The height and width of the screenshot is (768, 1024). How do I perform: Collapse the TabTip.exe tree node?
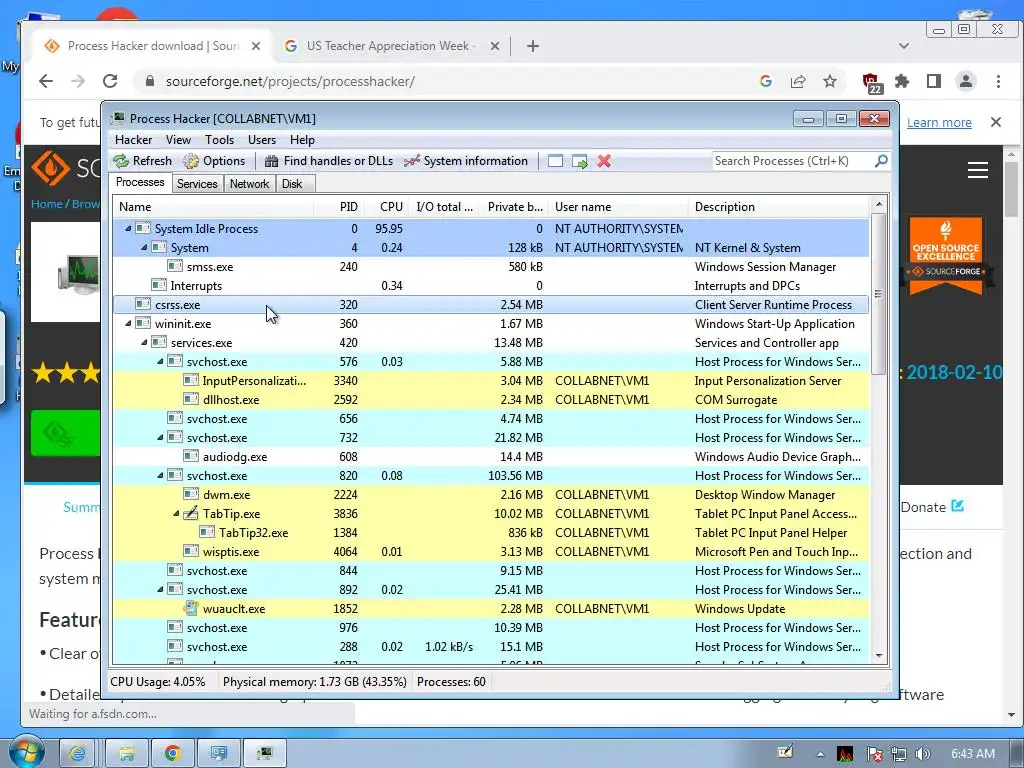176,513
